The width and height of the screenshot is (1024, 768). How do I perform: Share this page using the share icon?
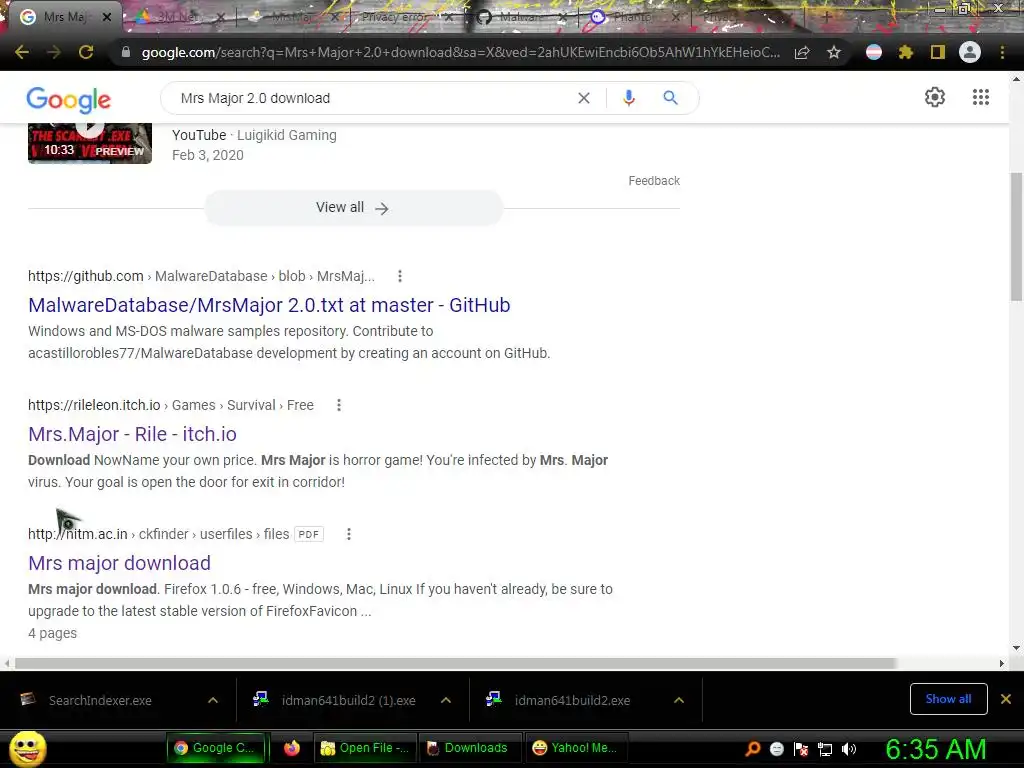click(802, 52)
